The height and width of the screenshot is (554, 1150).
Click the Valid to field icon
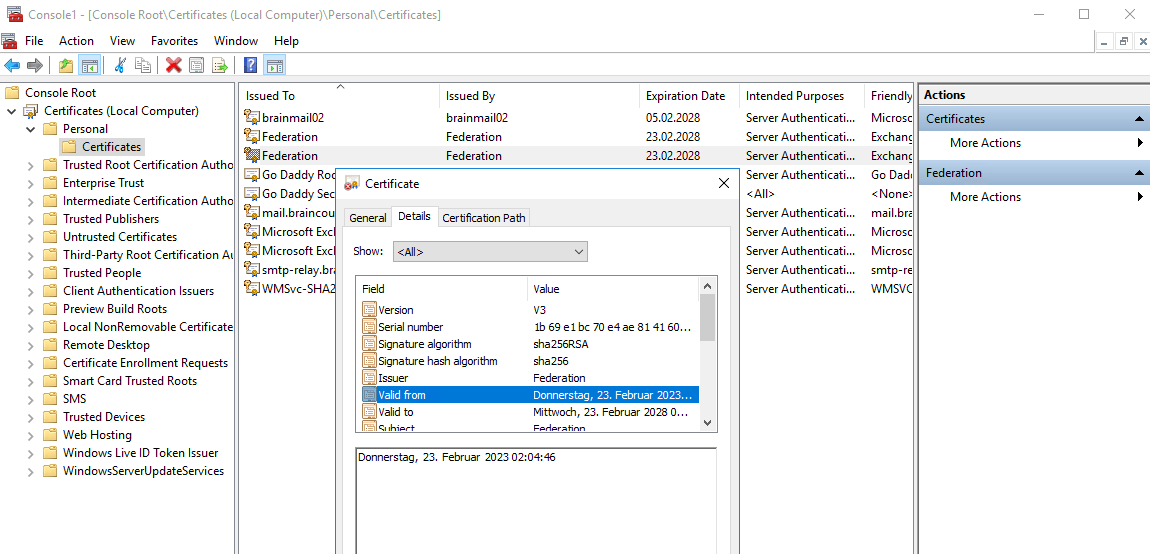369,412
